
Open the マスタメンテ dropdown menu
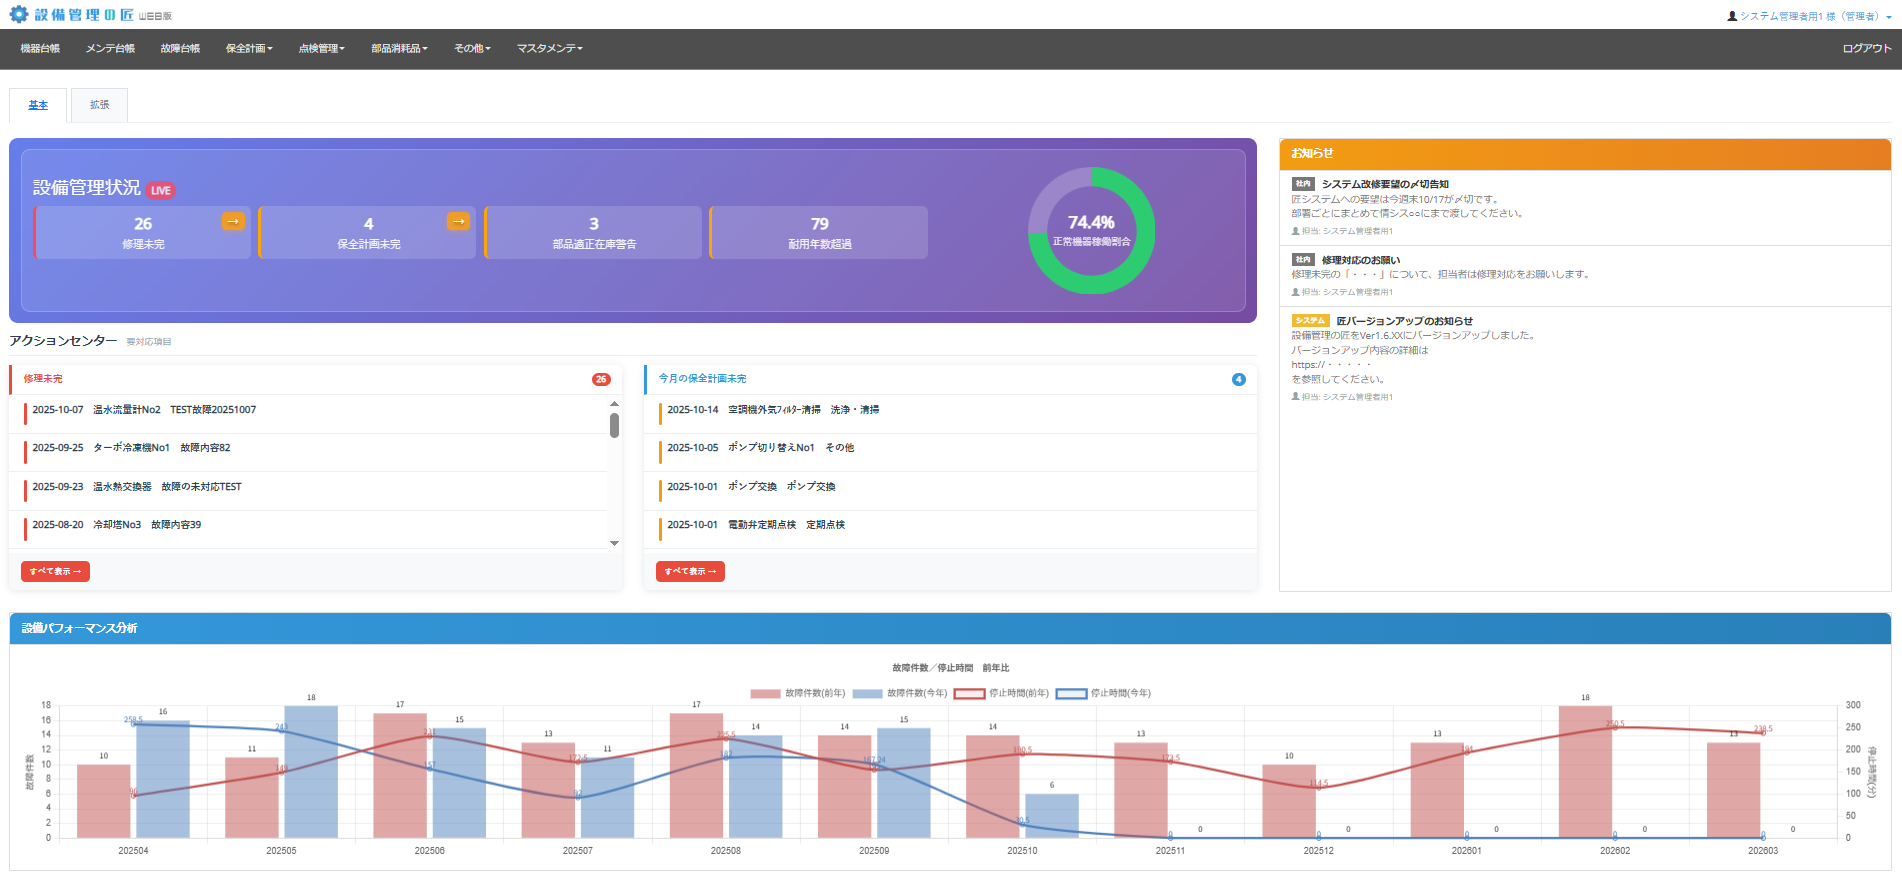pyautogui.click(x=549, y=48)
